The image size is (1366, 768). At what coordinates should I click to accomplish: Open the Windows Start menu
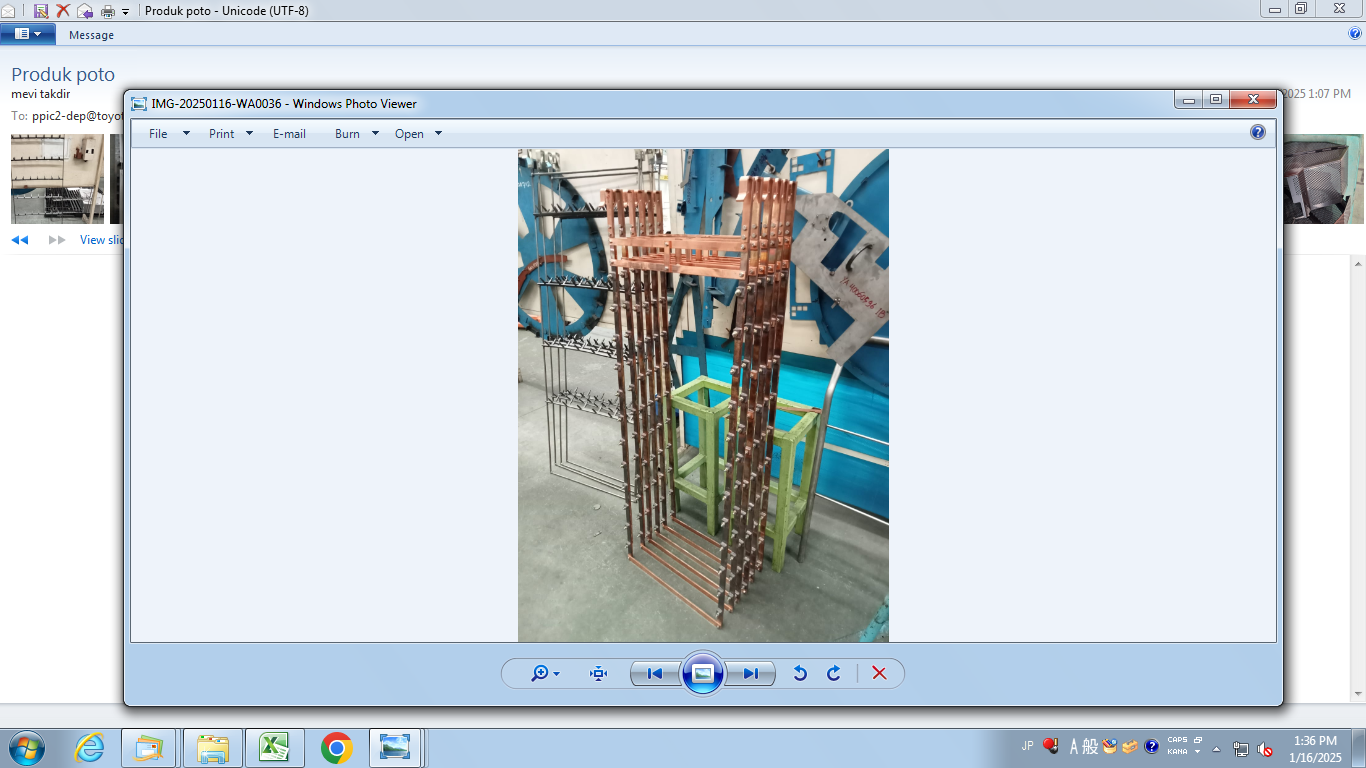pyautogui.click(x=27, y=747)
